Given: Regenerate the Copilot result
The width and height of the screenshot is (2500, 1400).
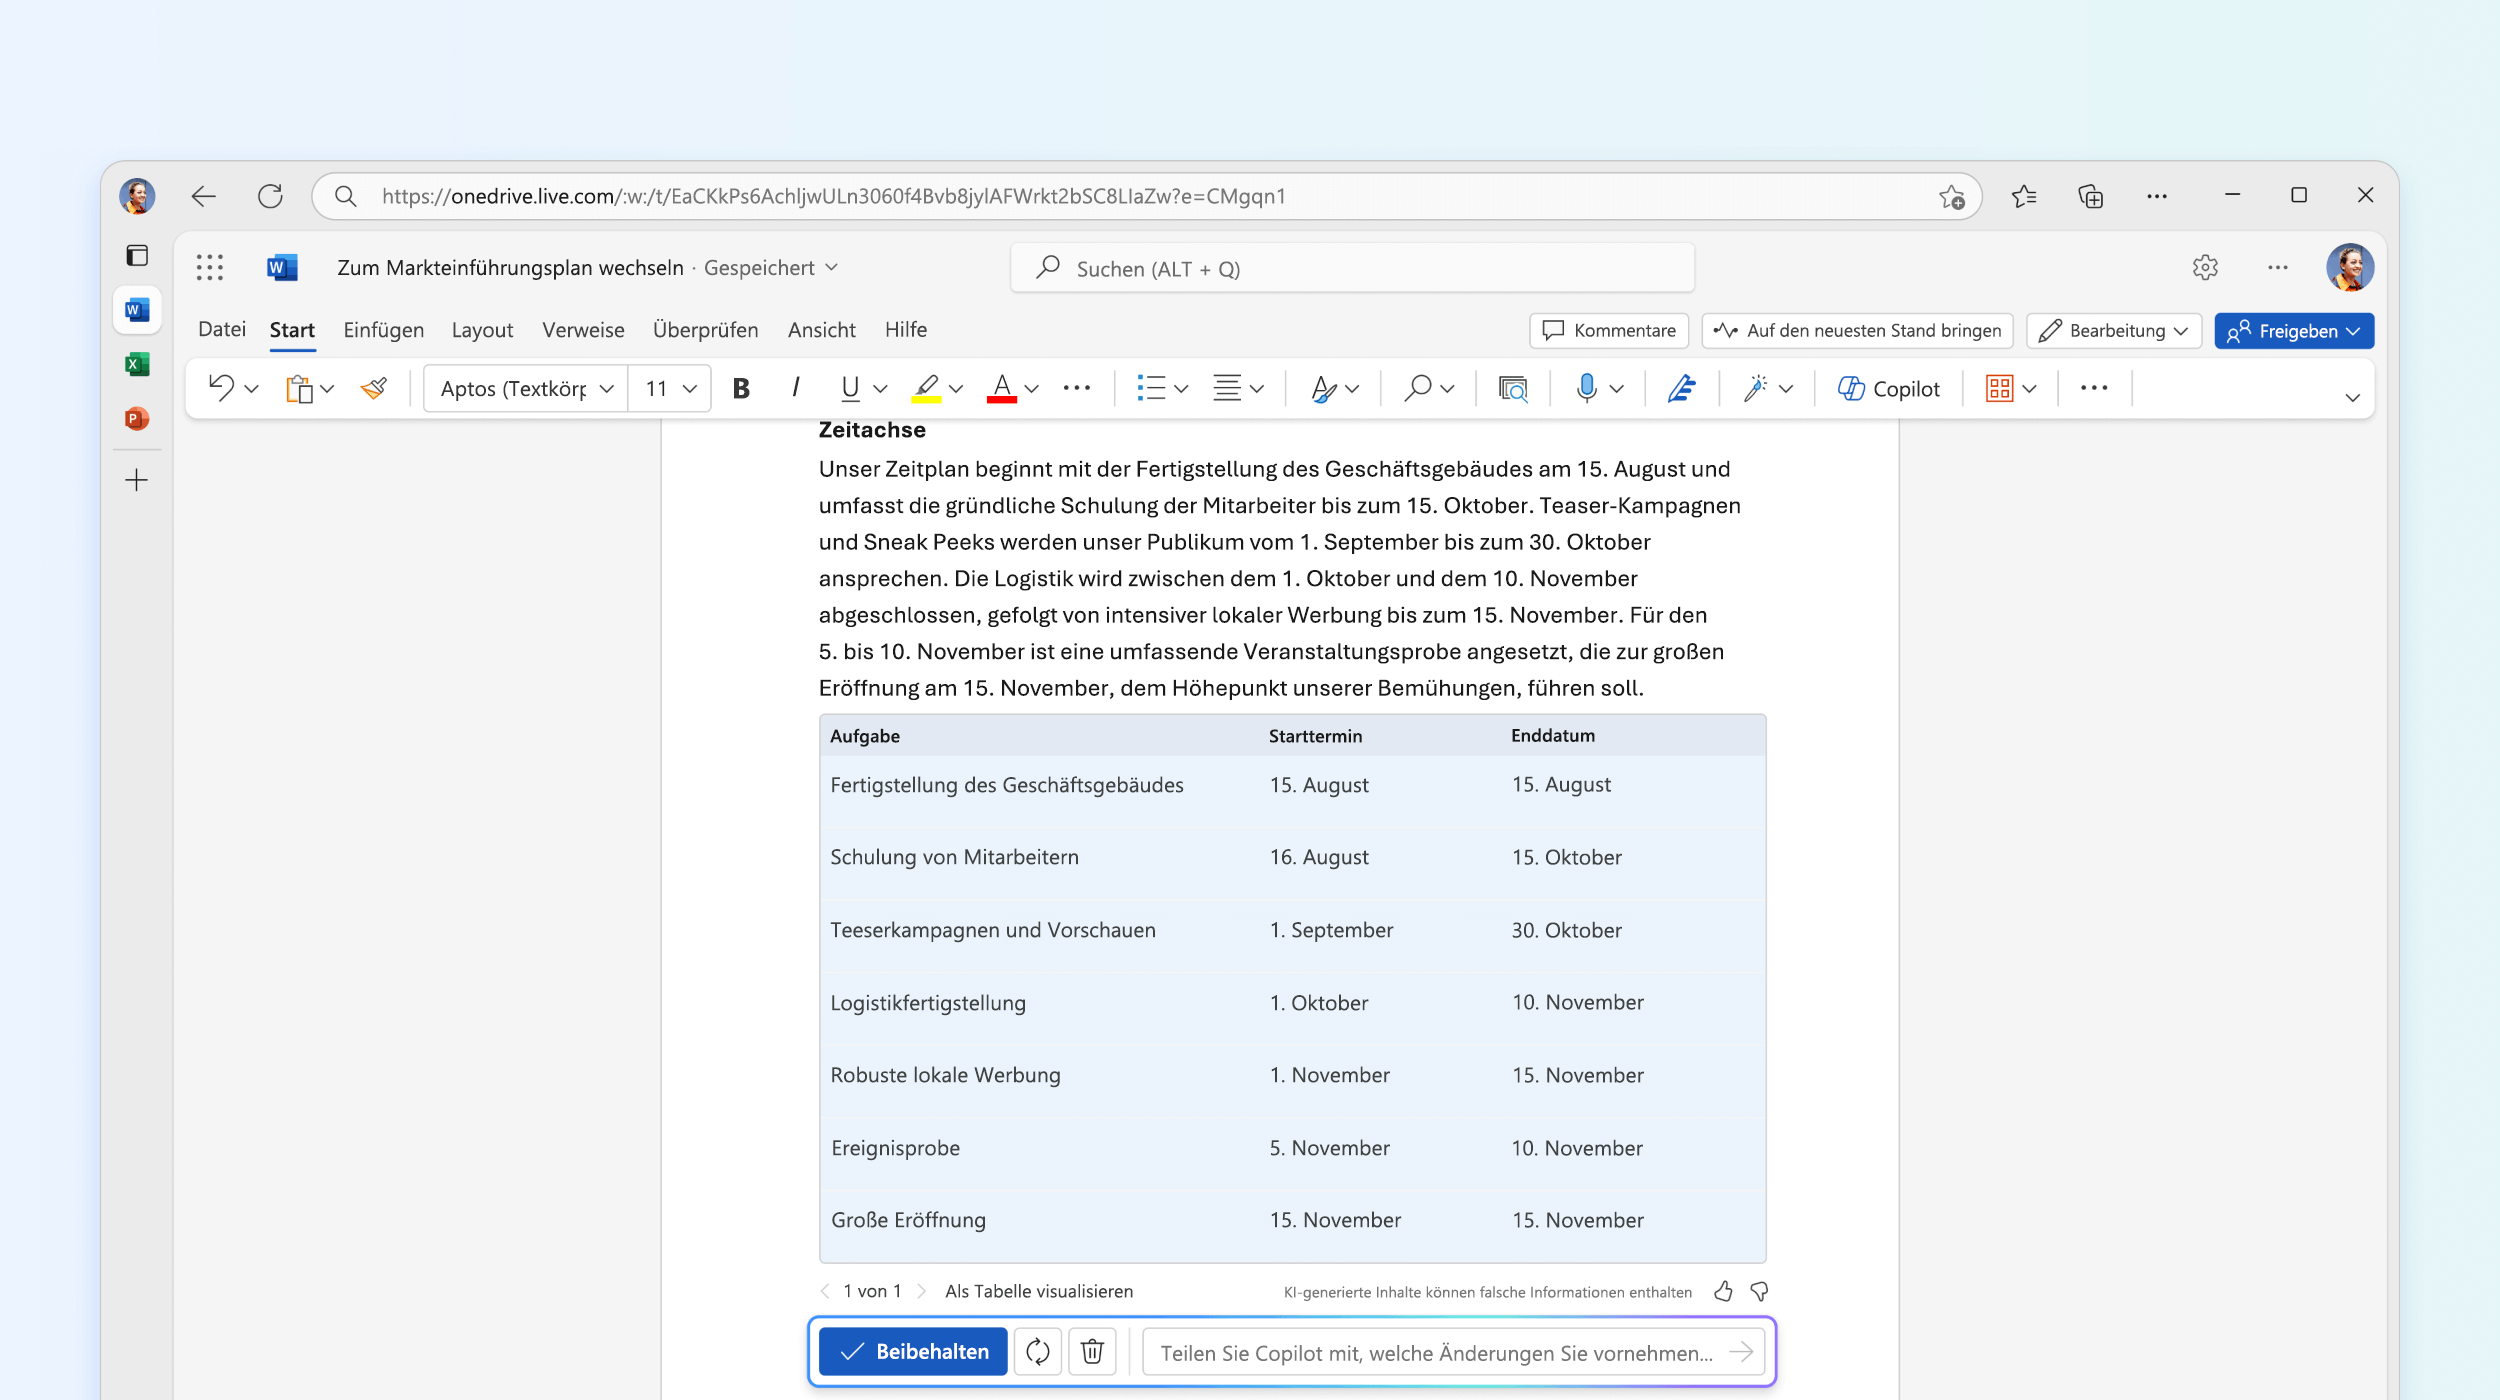Looking at the screenshot, I should point(1038,1352).
